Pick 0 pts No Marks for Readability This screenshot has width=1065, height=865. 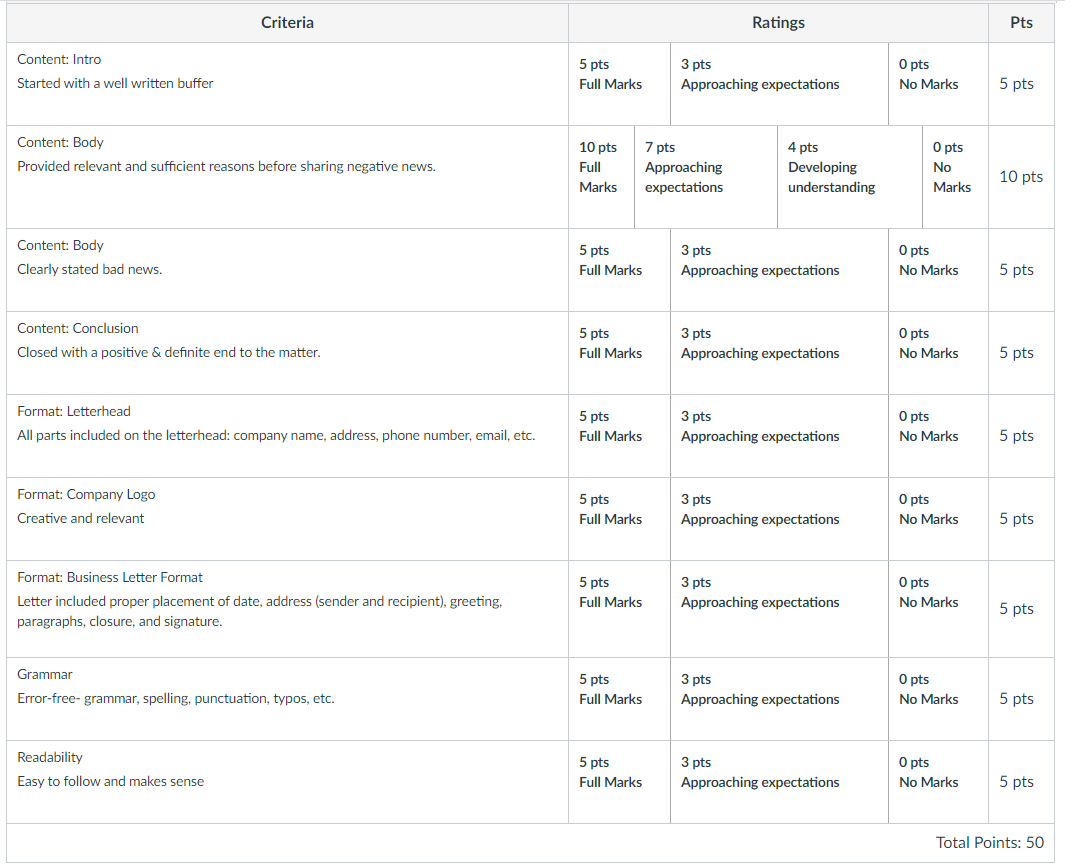[938, 781]
